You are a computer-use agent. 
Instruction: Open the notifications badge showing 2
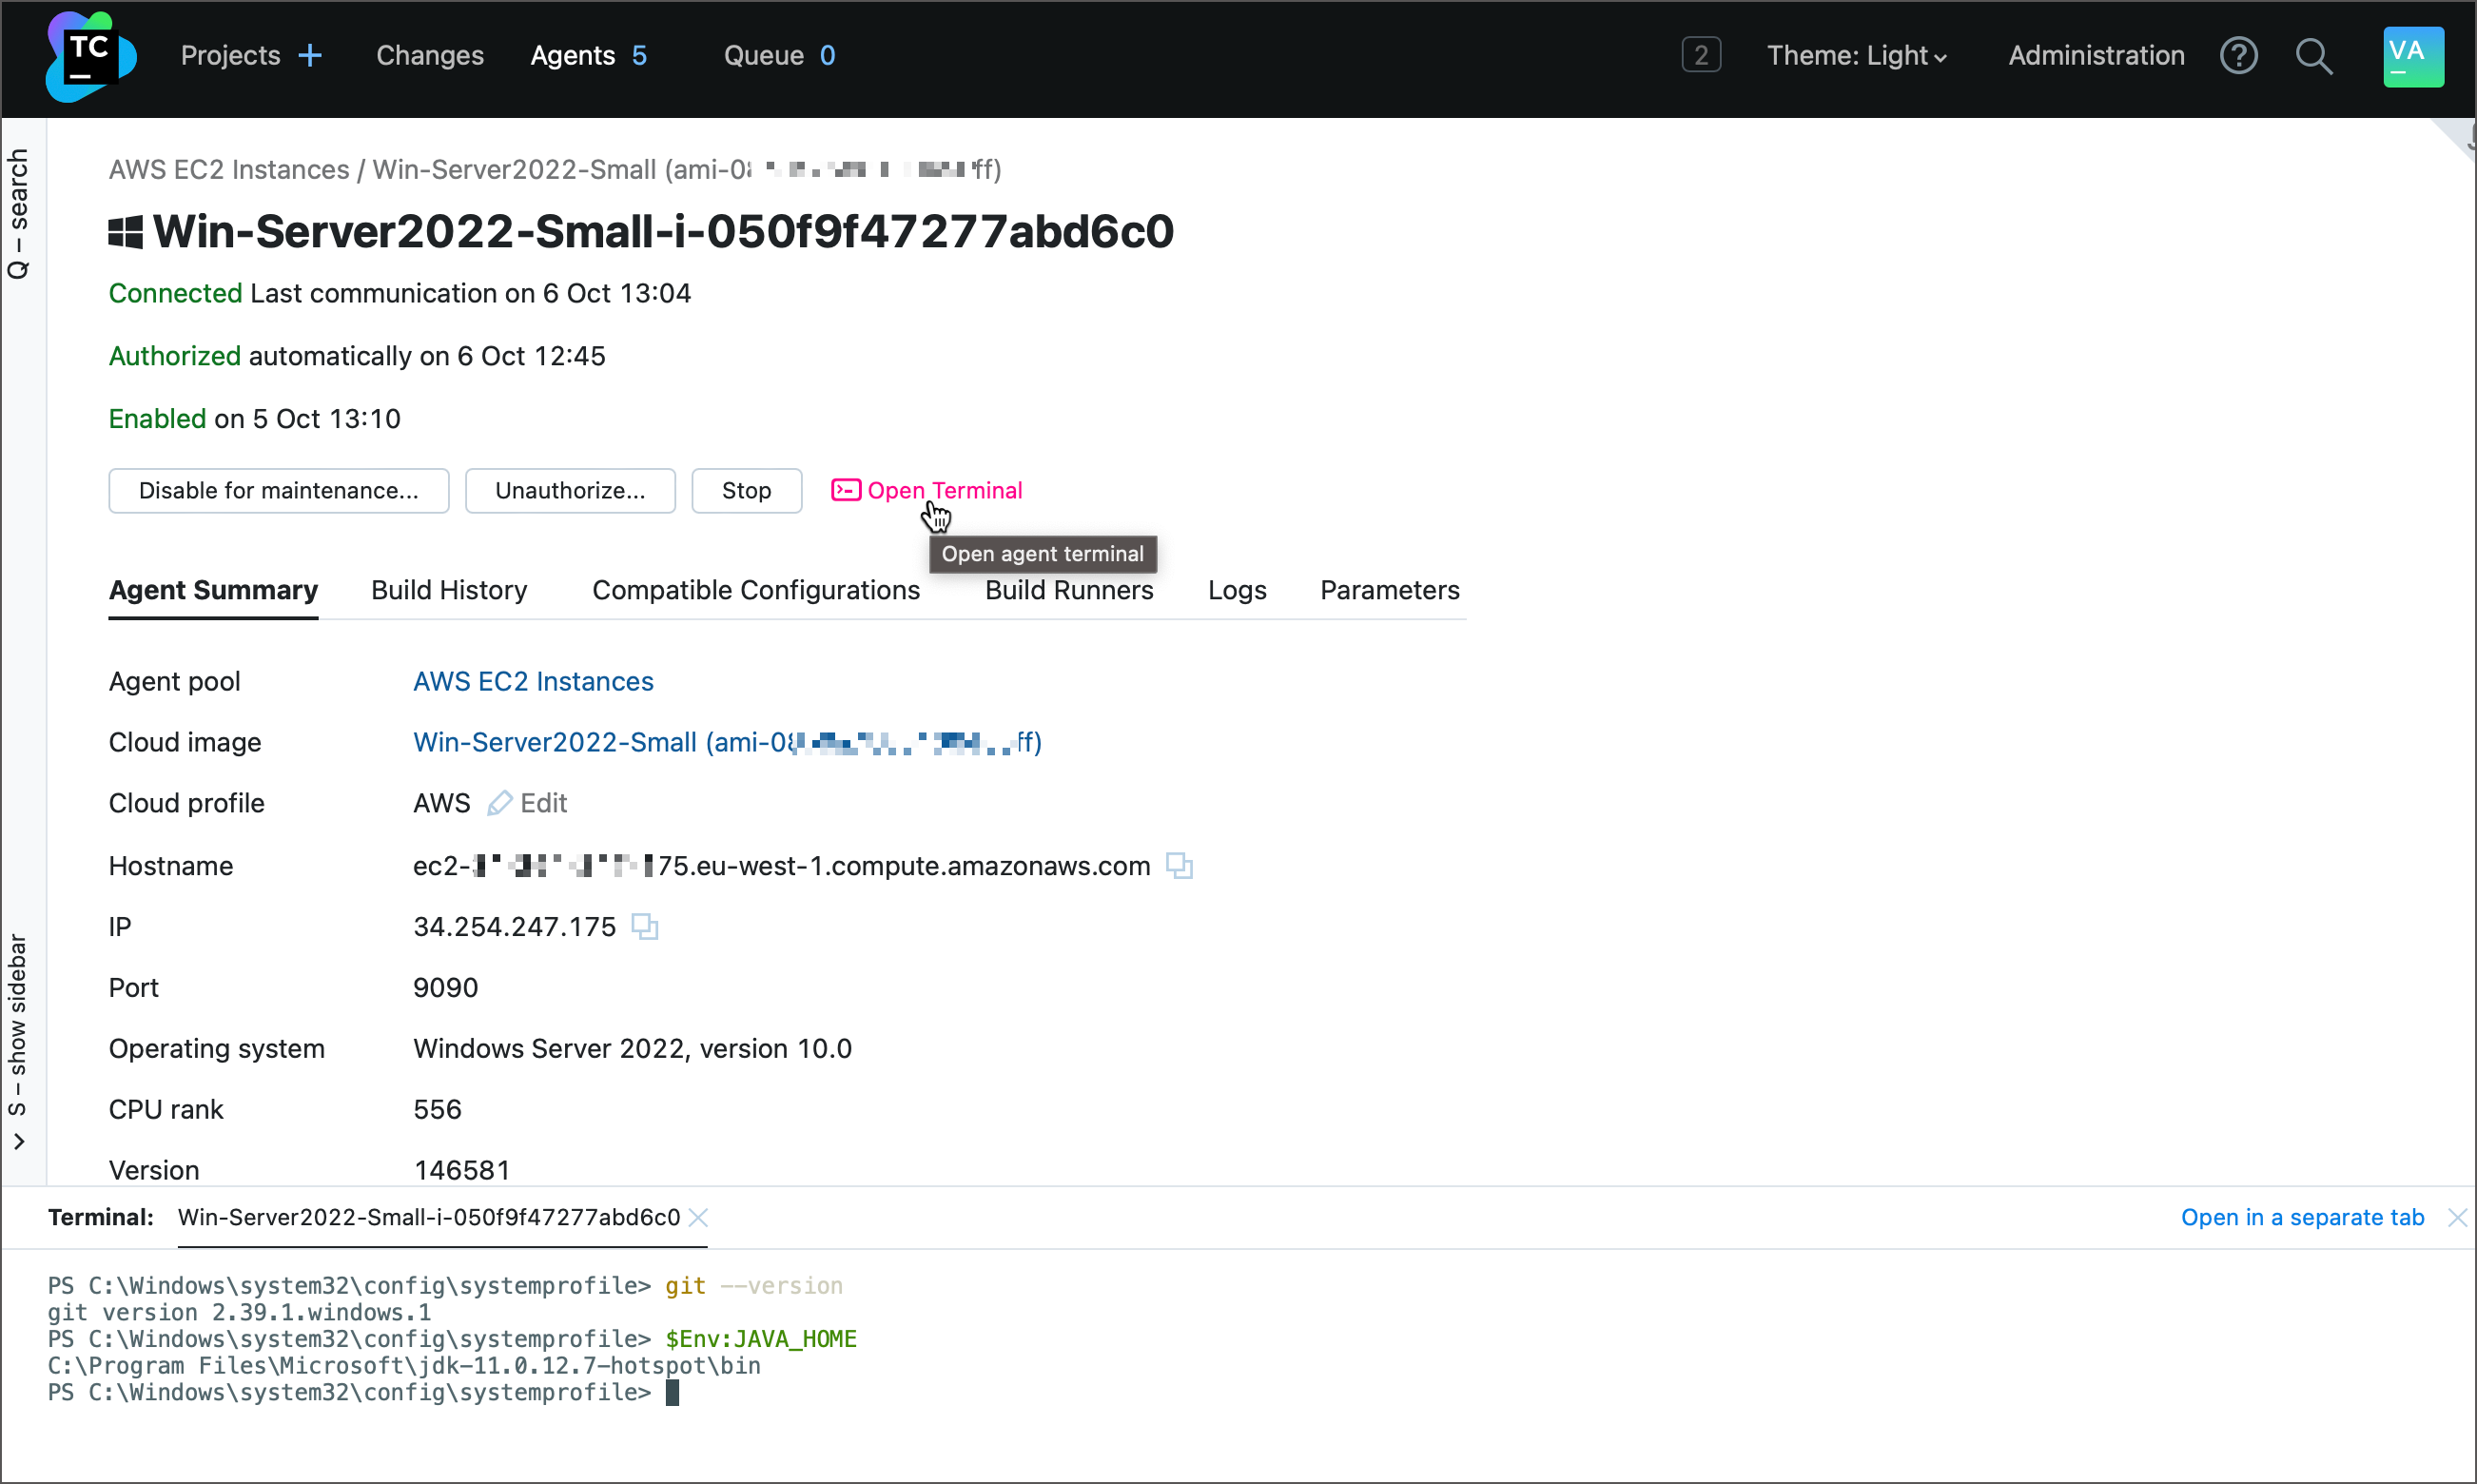(x=1701, y=55)
